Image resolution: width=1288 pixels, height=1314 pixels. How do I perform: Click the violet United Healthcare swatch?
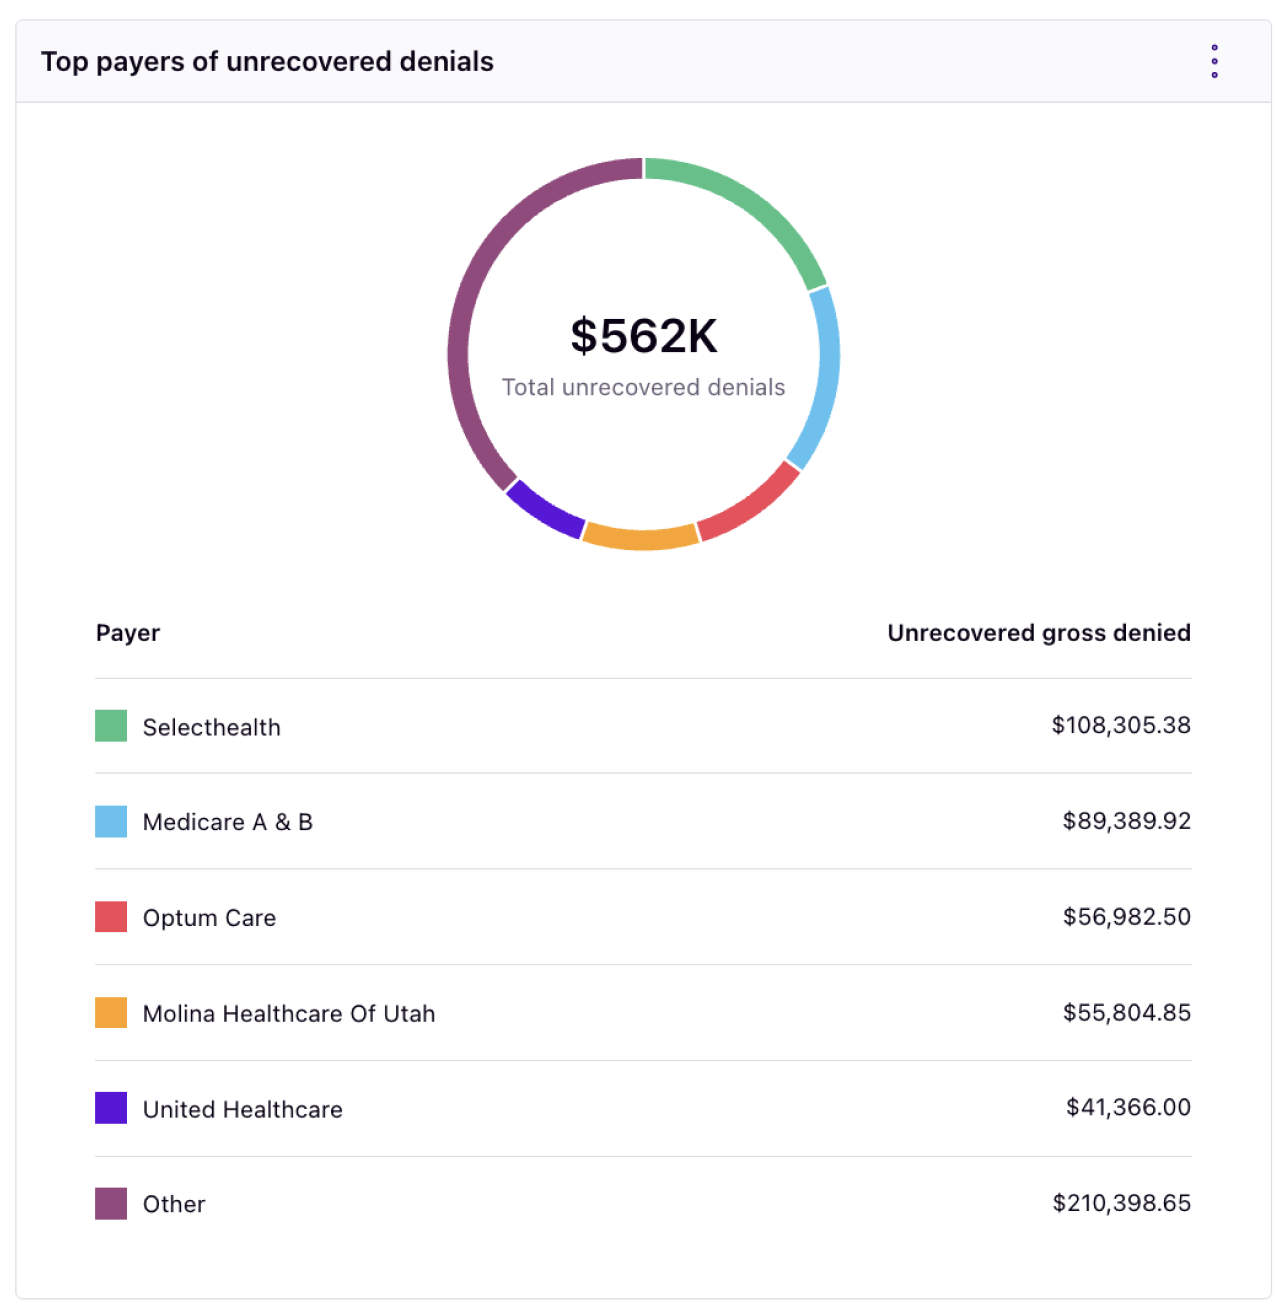[111, 1108]
